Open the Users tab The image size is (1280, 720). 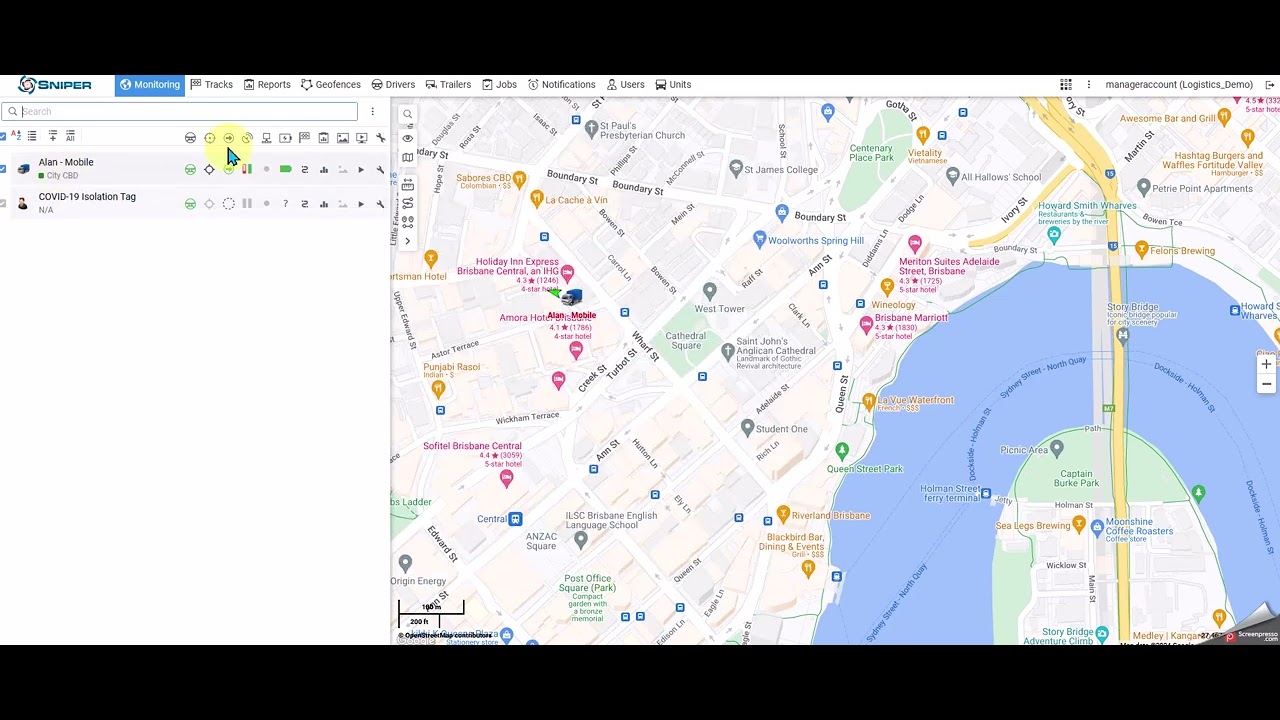pyautogui.click(x=625, y=85)
